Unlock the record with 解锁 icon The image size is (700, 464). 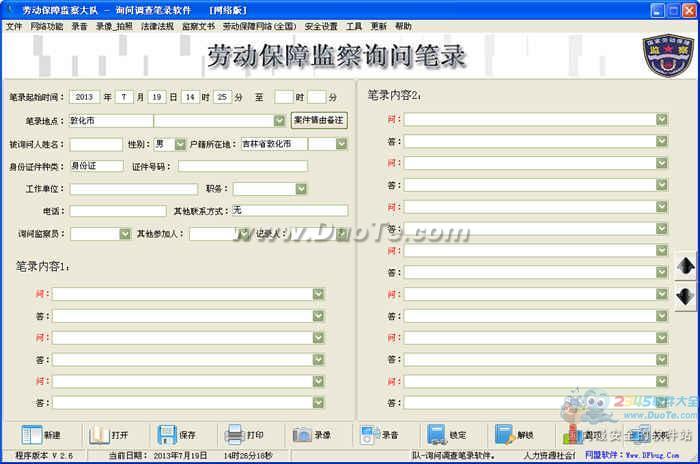click(x=505, y=435)
